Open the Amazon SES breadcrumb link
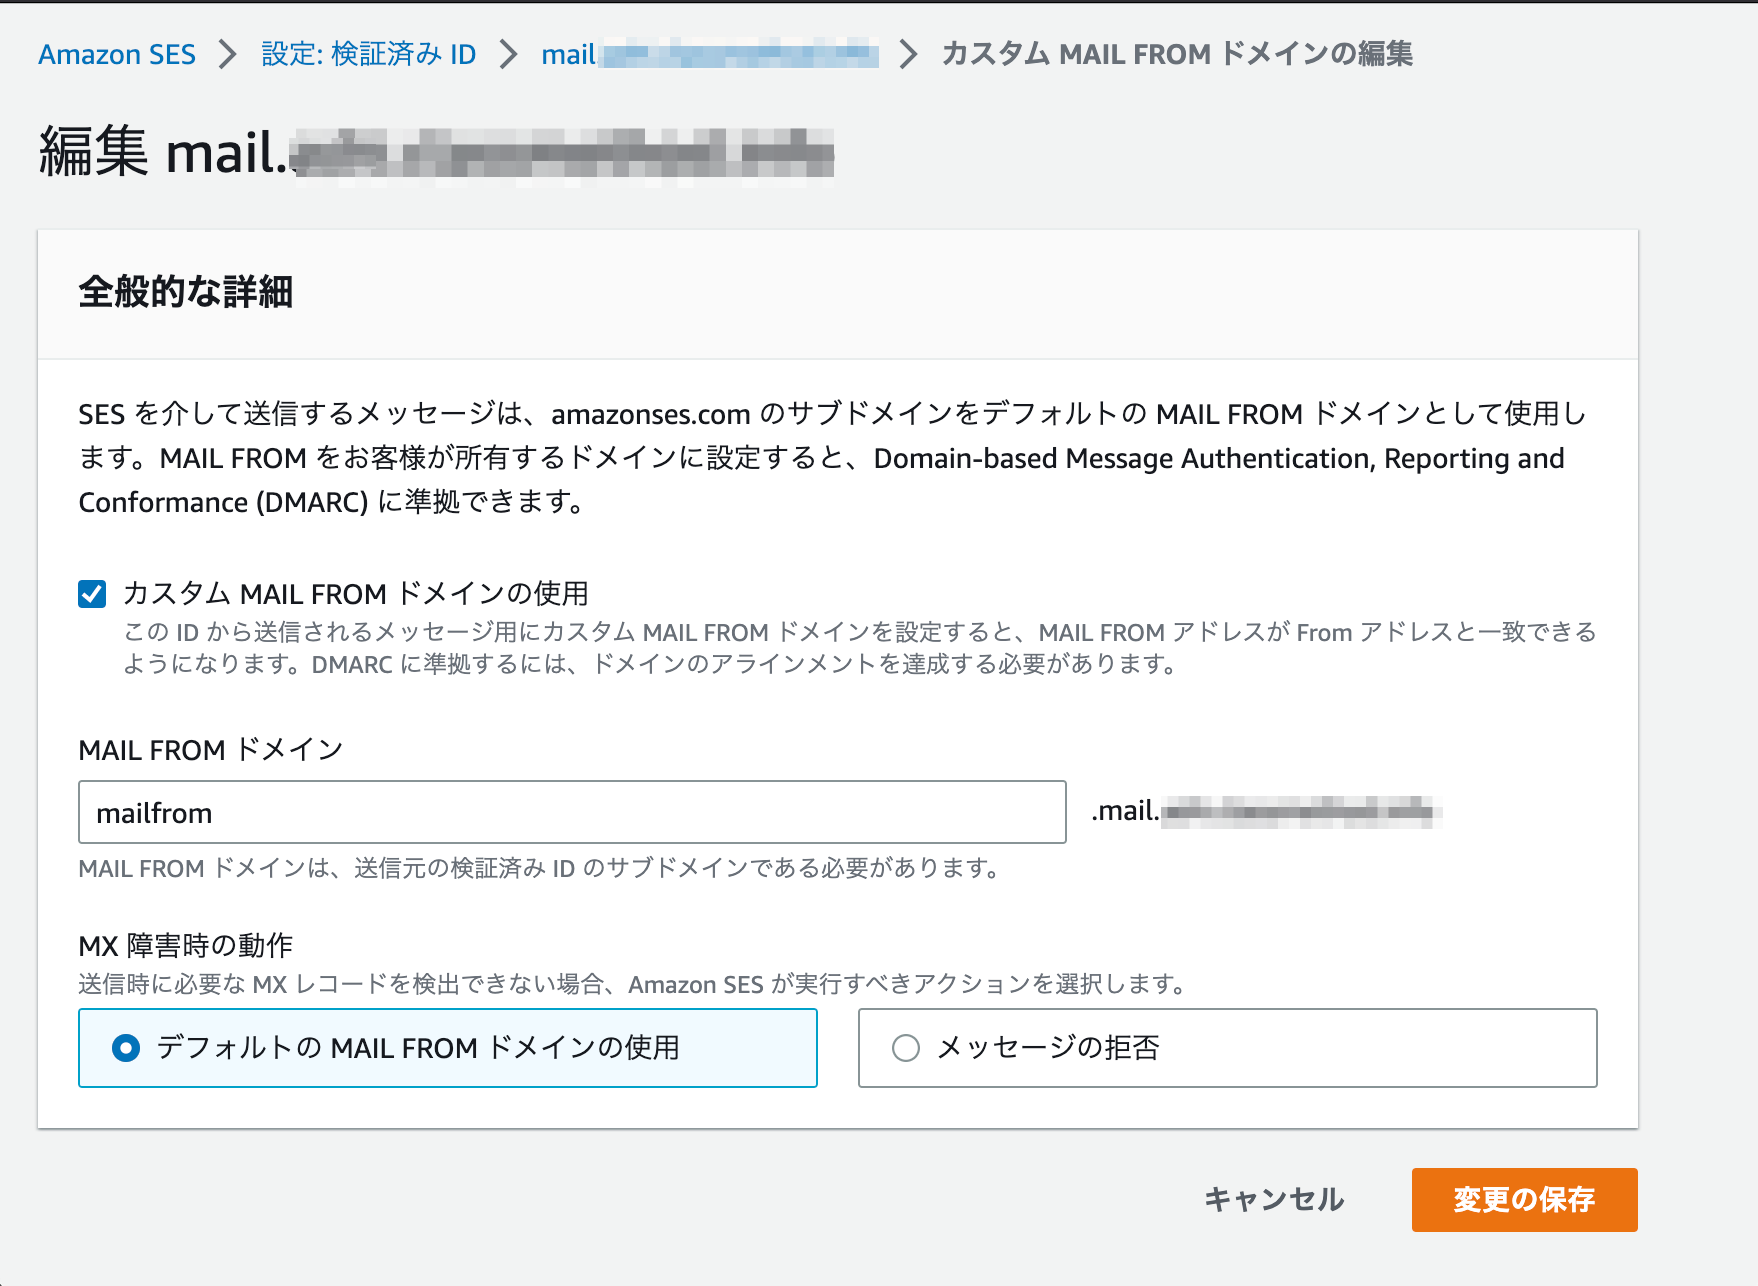 [x=116, y=55]
